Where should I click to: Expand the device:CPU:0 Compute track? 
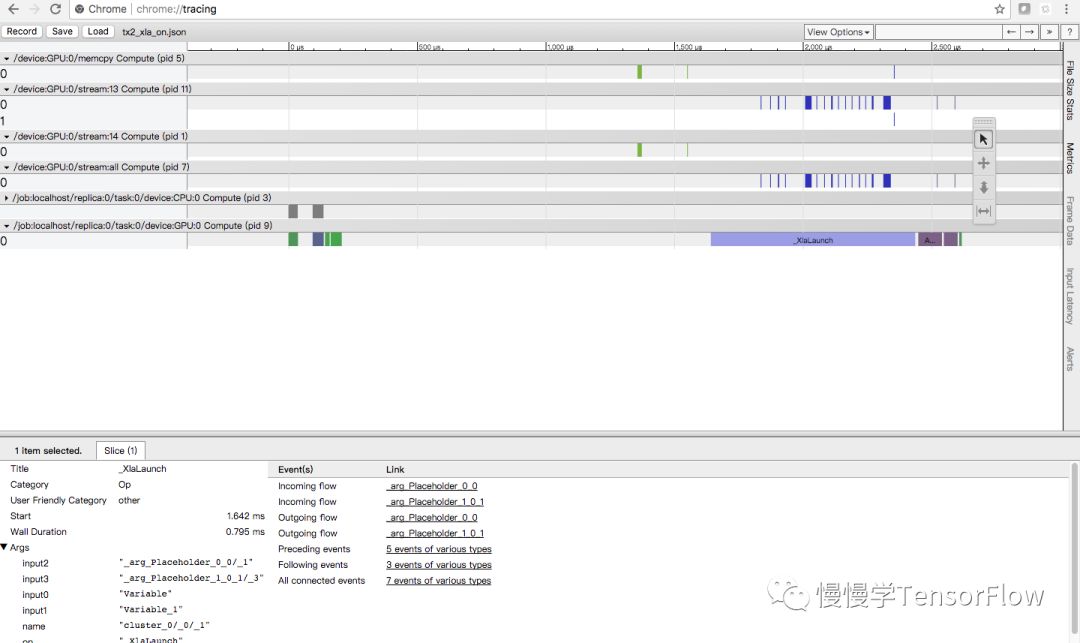tap(7, 198)
